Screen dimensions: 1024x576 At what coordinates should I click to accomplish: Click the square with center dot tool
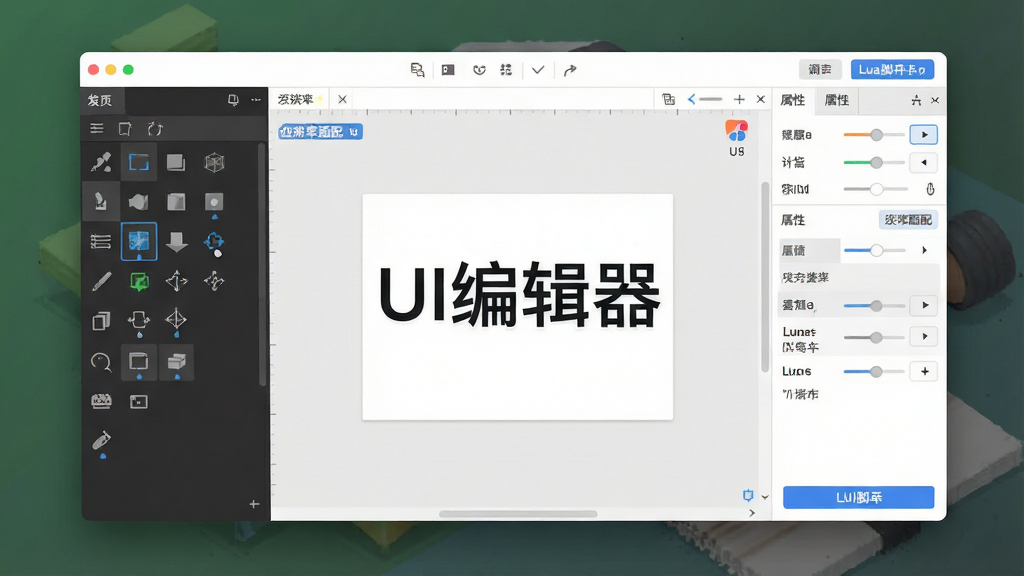tap(214, 202)
